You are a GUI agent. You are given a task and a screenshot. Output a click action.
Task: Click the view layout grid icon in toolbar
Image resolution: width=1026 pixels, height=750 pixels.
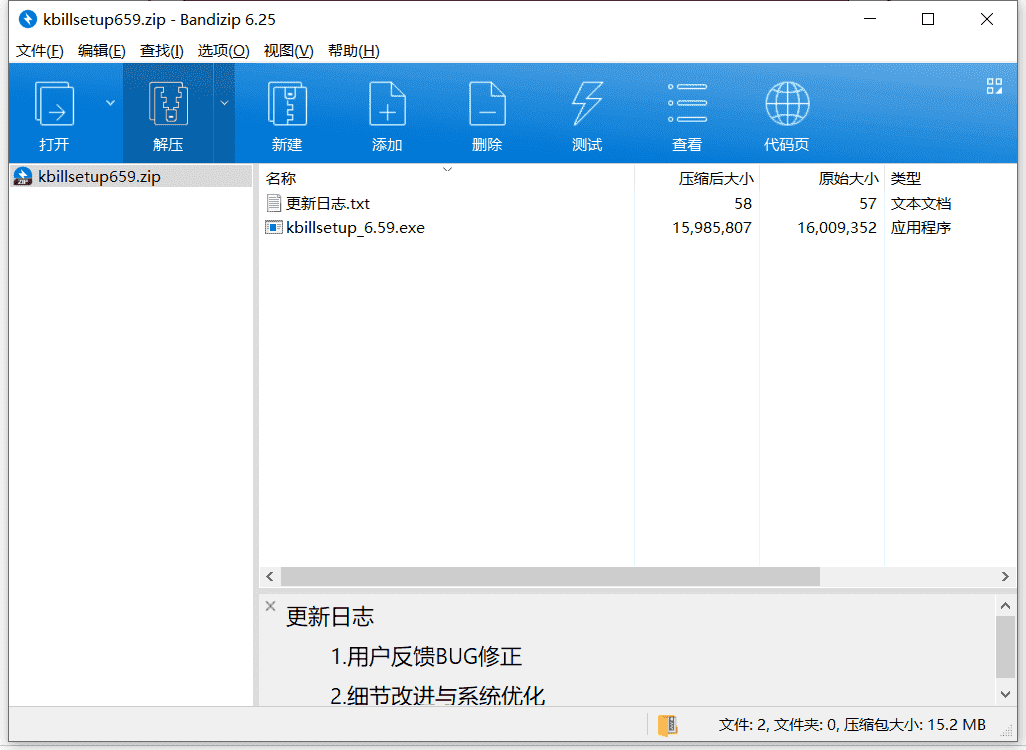(995, 86)
